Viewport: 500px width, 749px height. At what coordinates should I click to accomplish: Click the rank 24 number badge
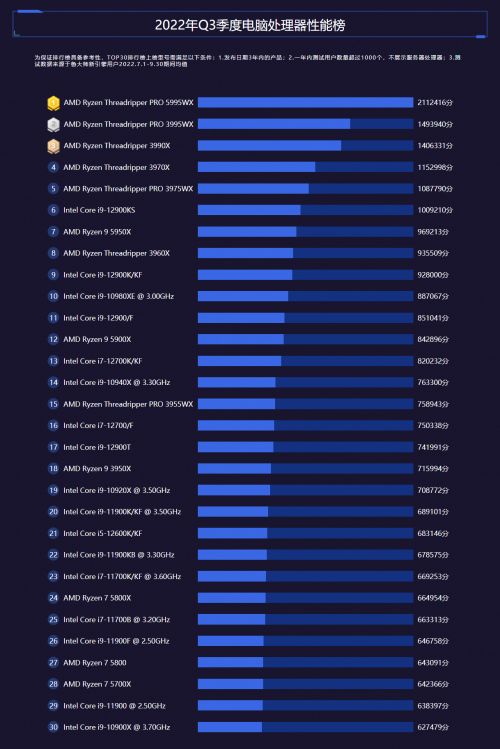tap(53, 598)
